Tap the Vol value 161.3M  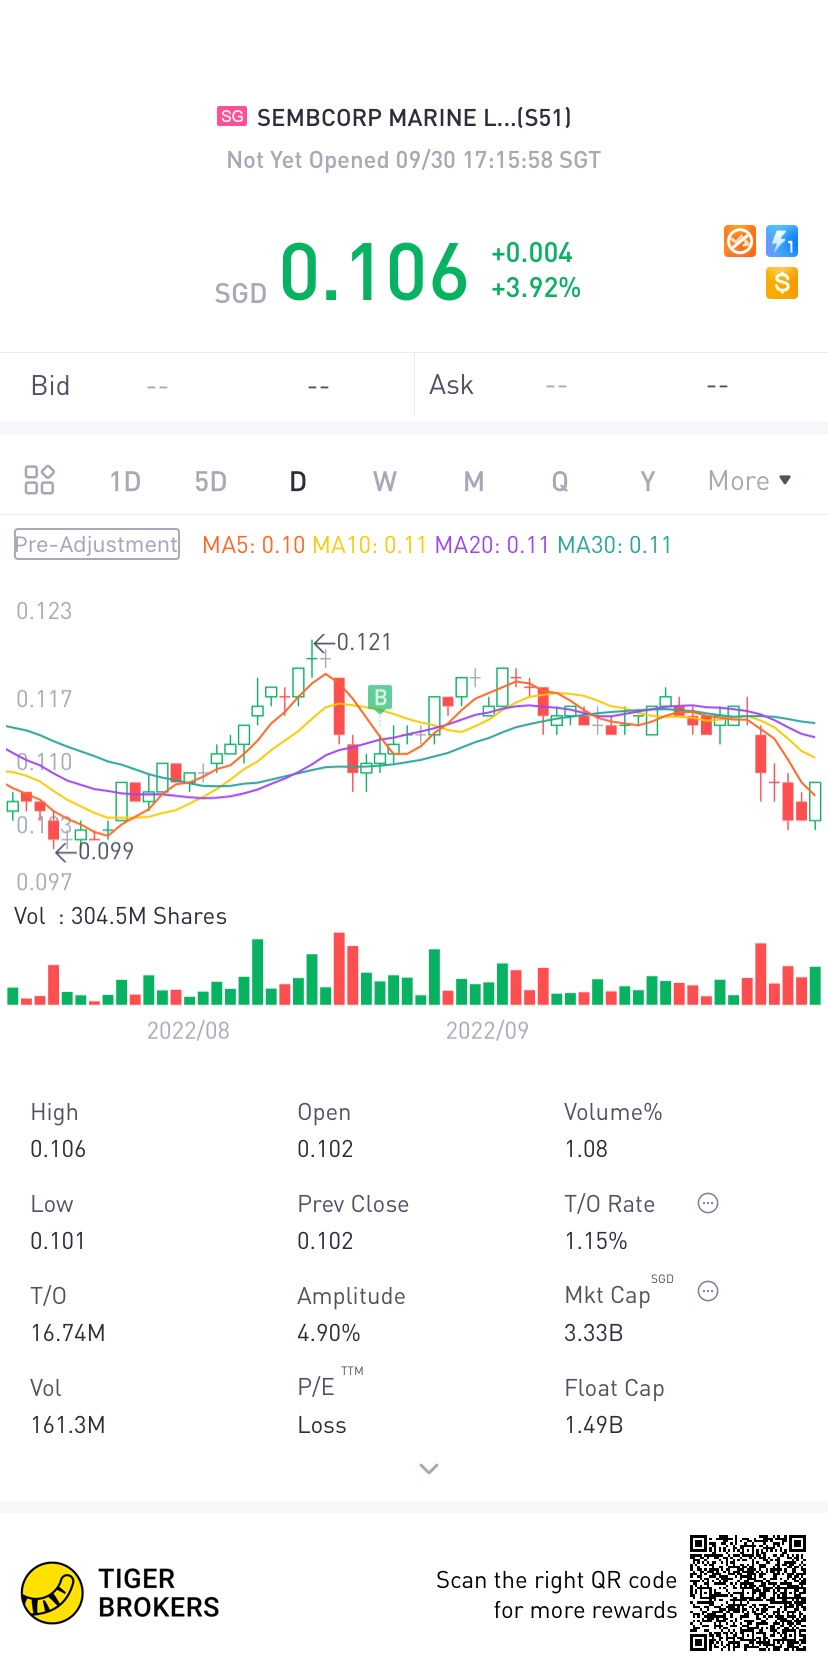point(68,1425)
